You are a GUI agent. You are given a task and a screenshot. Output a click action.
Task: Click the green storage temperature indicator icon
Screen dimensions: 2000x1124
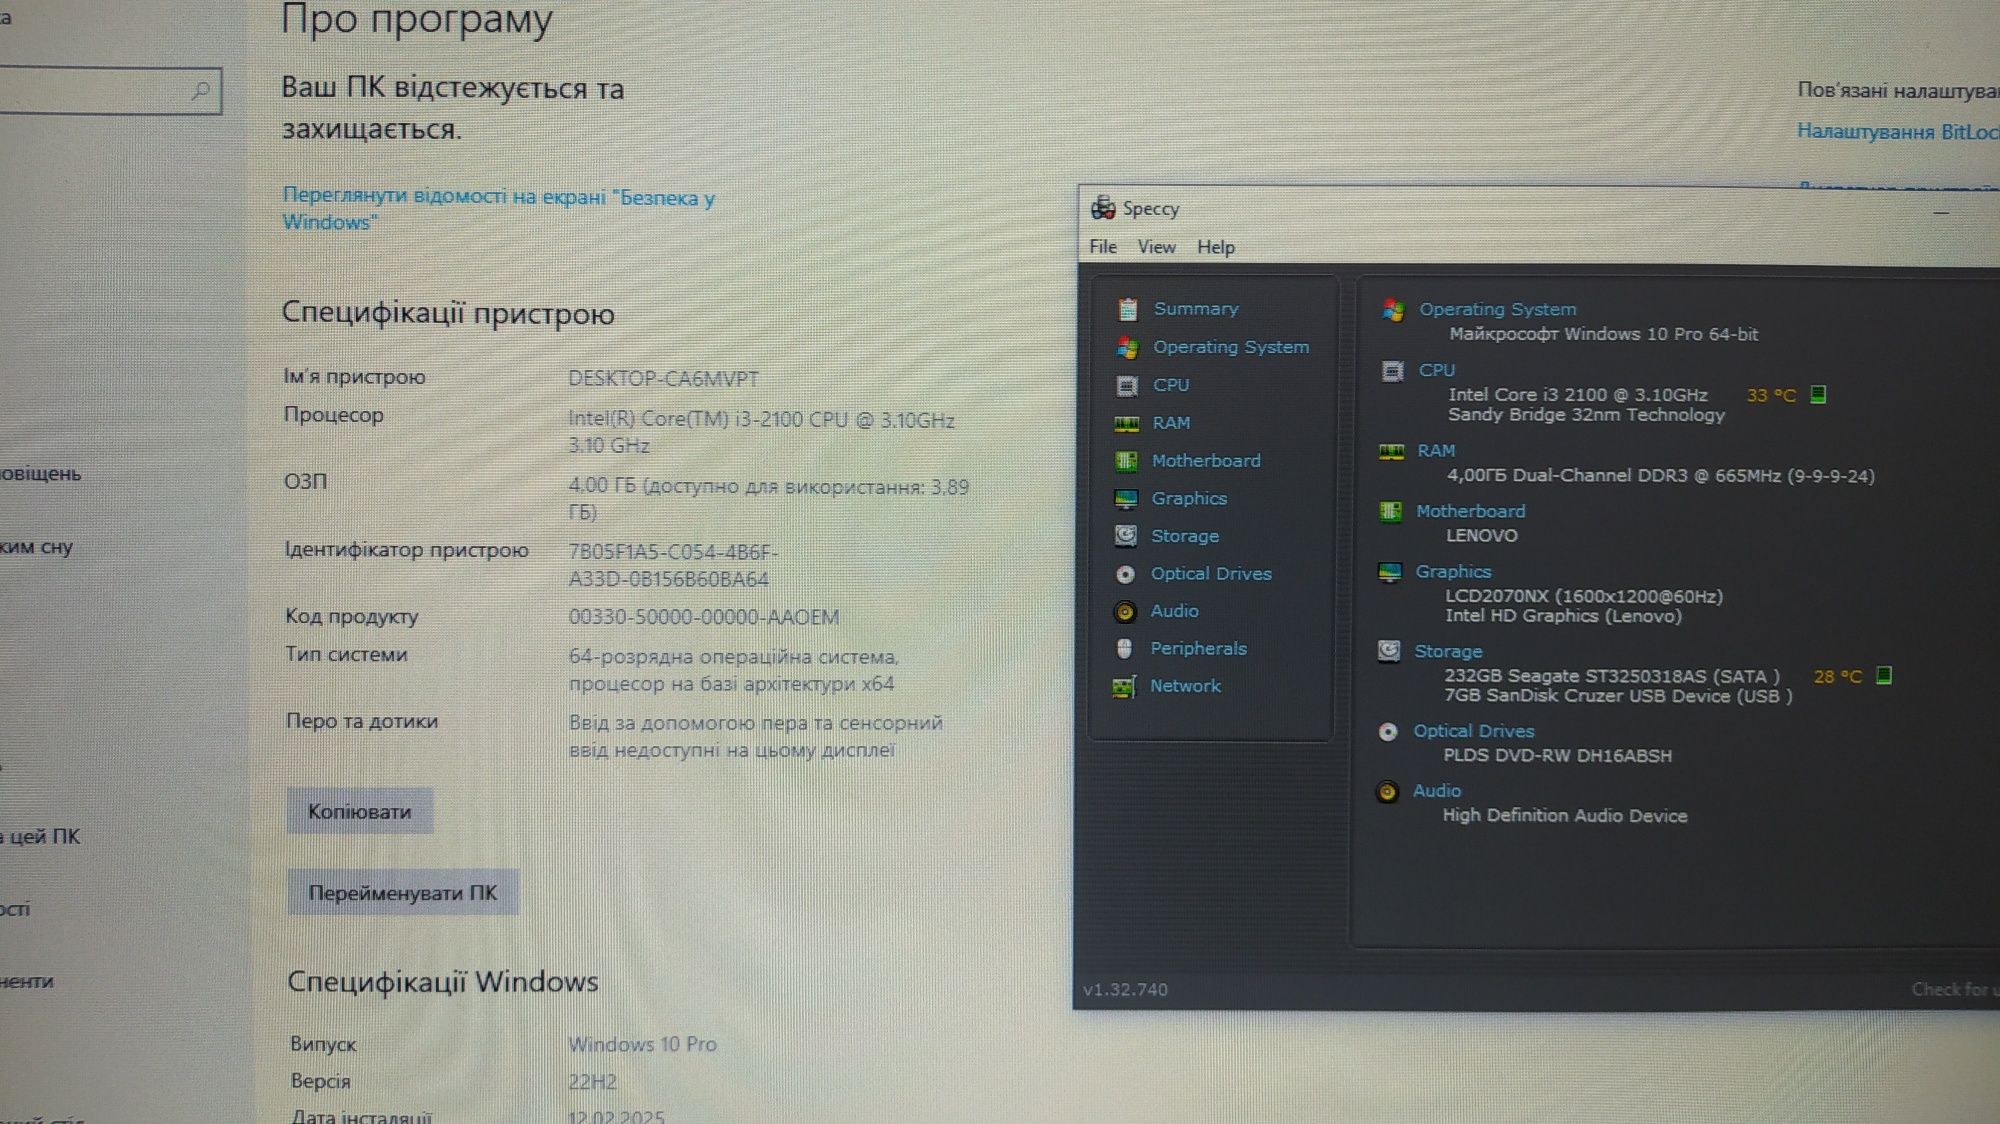click(1884, 676)
